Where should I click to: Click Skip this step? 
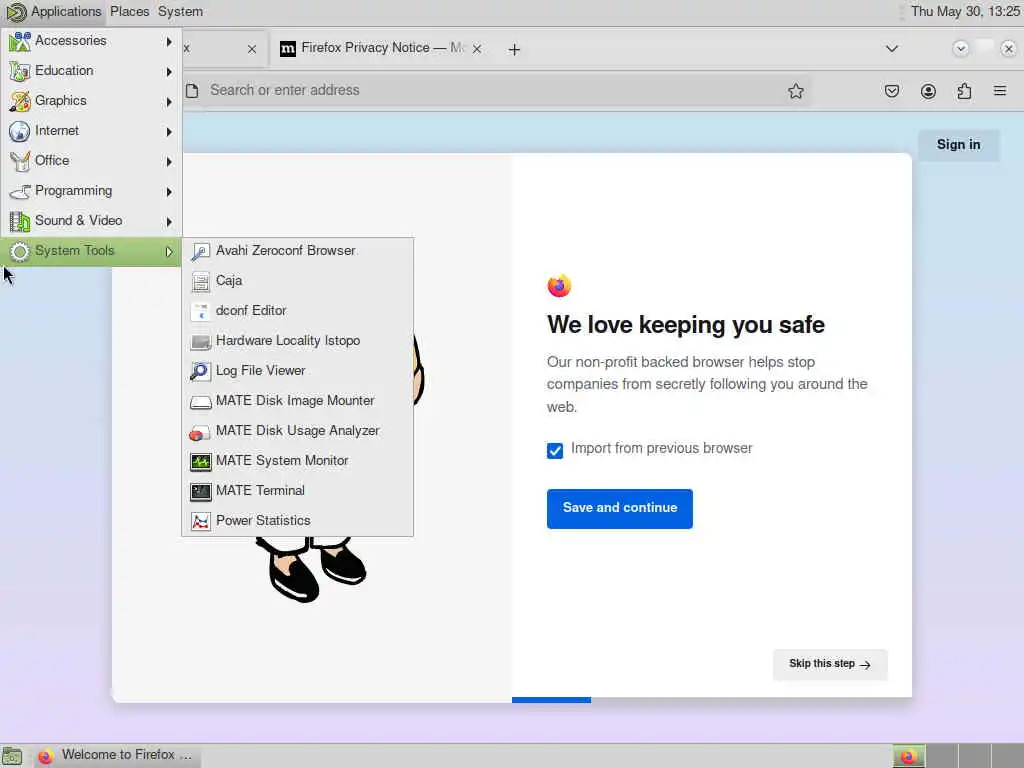830,664
